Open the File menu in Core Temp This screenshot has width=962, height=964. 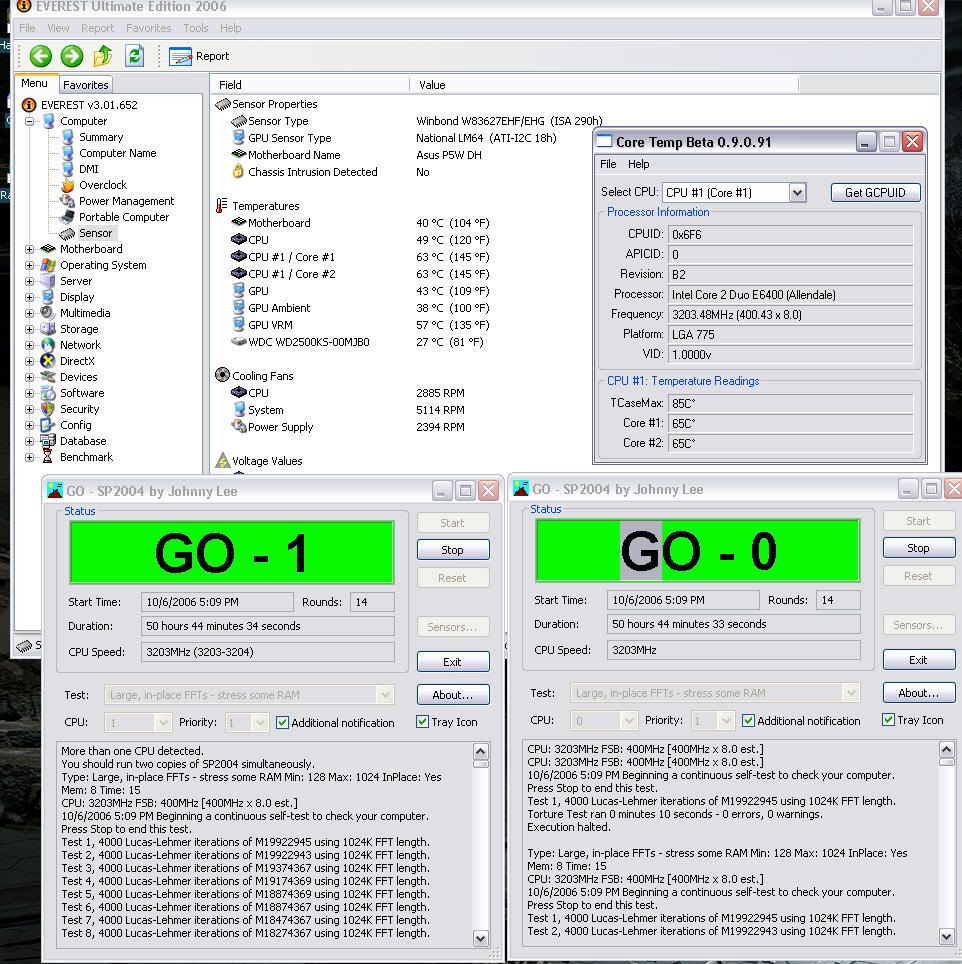click(x=608, y=164)
